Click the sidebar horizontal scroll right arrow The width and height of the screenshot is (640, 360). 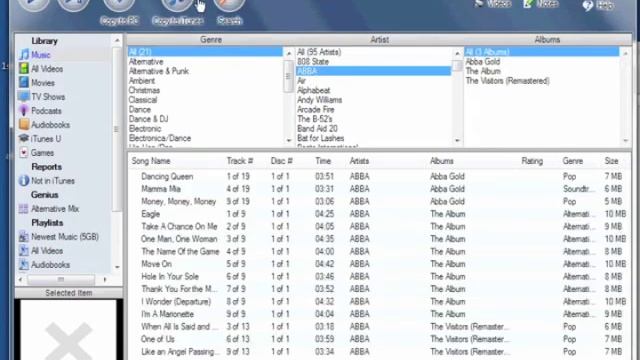click(105, 280)
